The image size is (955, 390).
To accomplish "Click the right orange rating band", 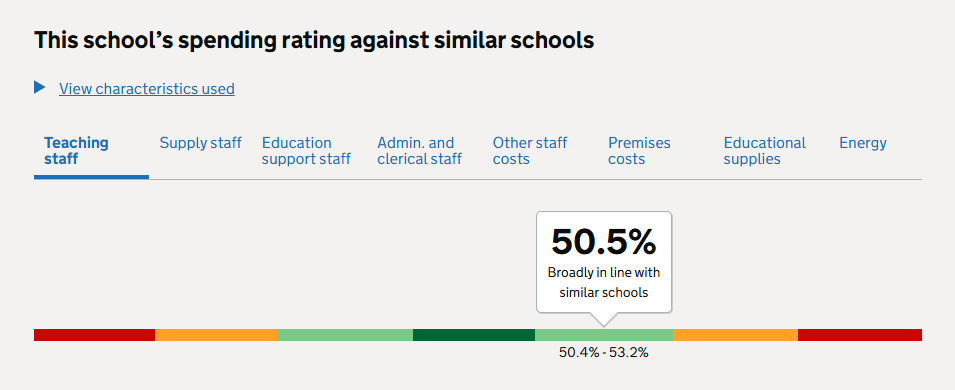I will (x=736, y=335).
